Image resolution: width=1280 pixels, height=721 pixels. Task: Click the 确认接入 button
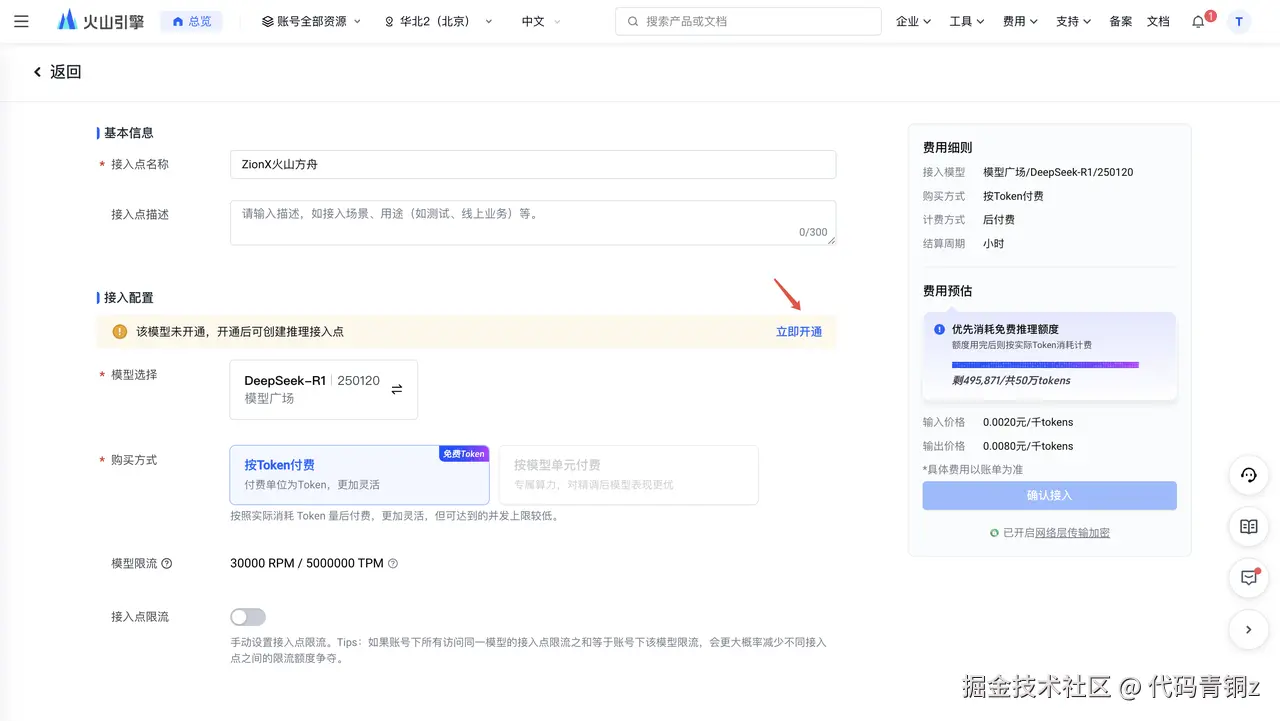(x=1049, y=496)
